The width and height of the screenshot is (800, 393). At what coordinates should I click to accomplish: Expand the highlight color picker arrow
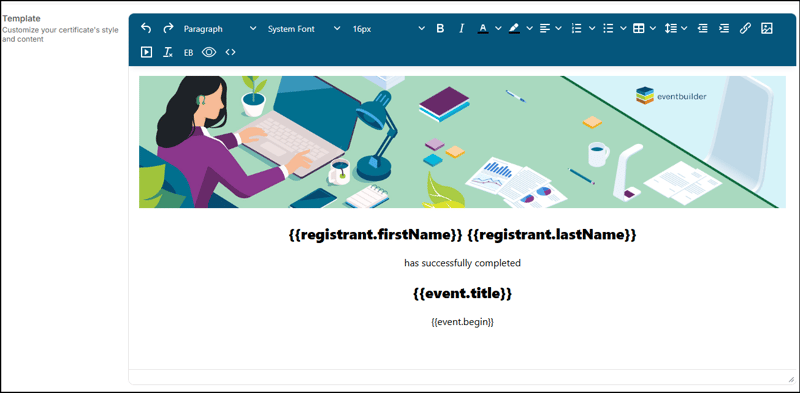click(529, 29)
